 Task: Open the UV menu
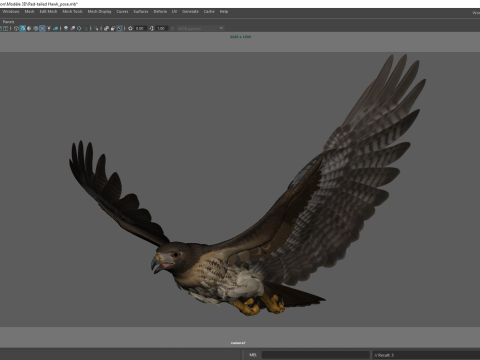174,12
